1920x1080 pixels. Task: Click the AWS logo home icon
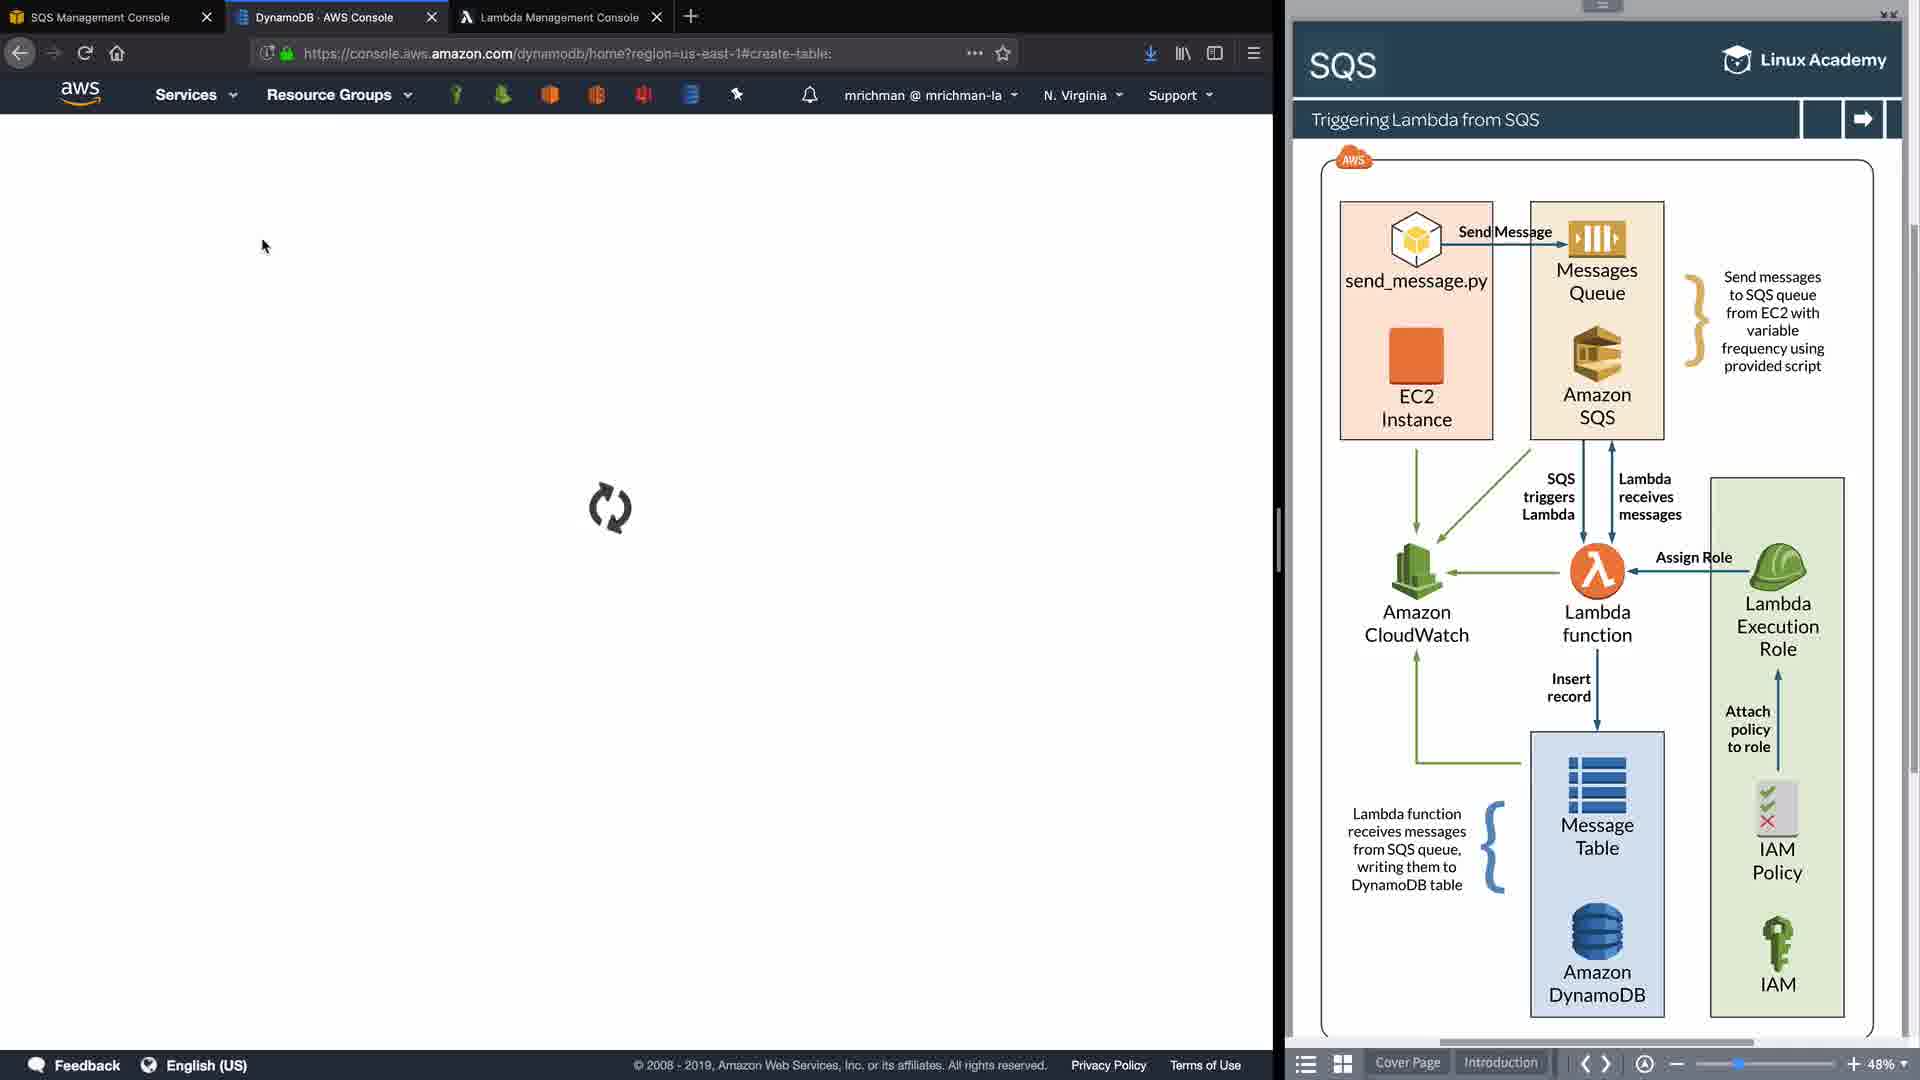pos(80,94)
